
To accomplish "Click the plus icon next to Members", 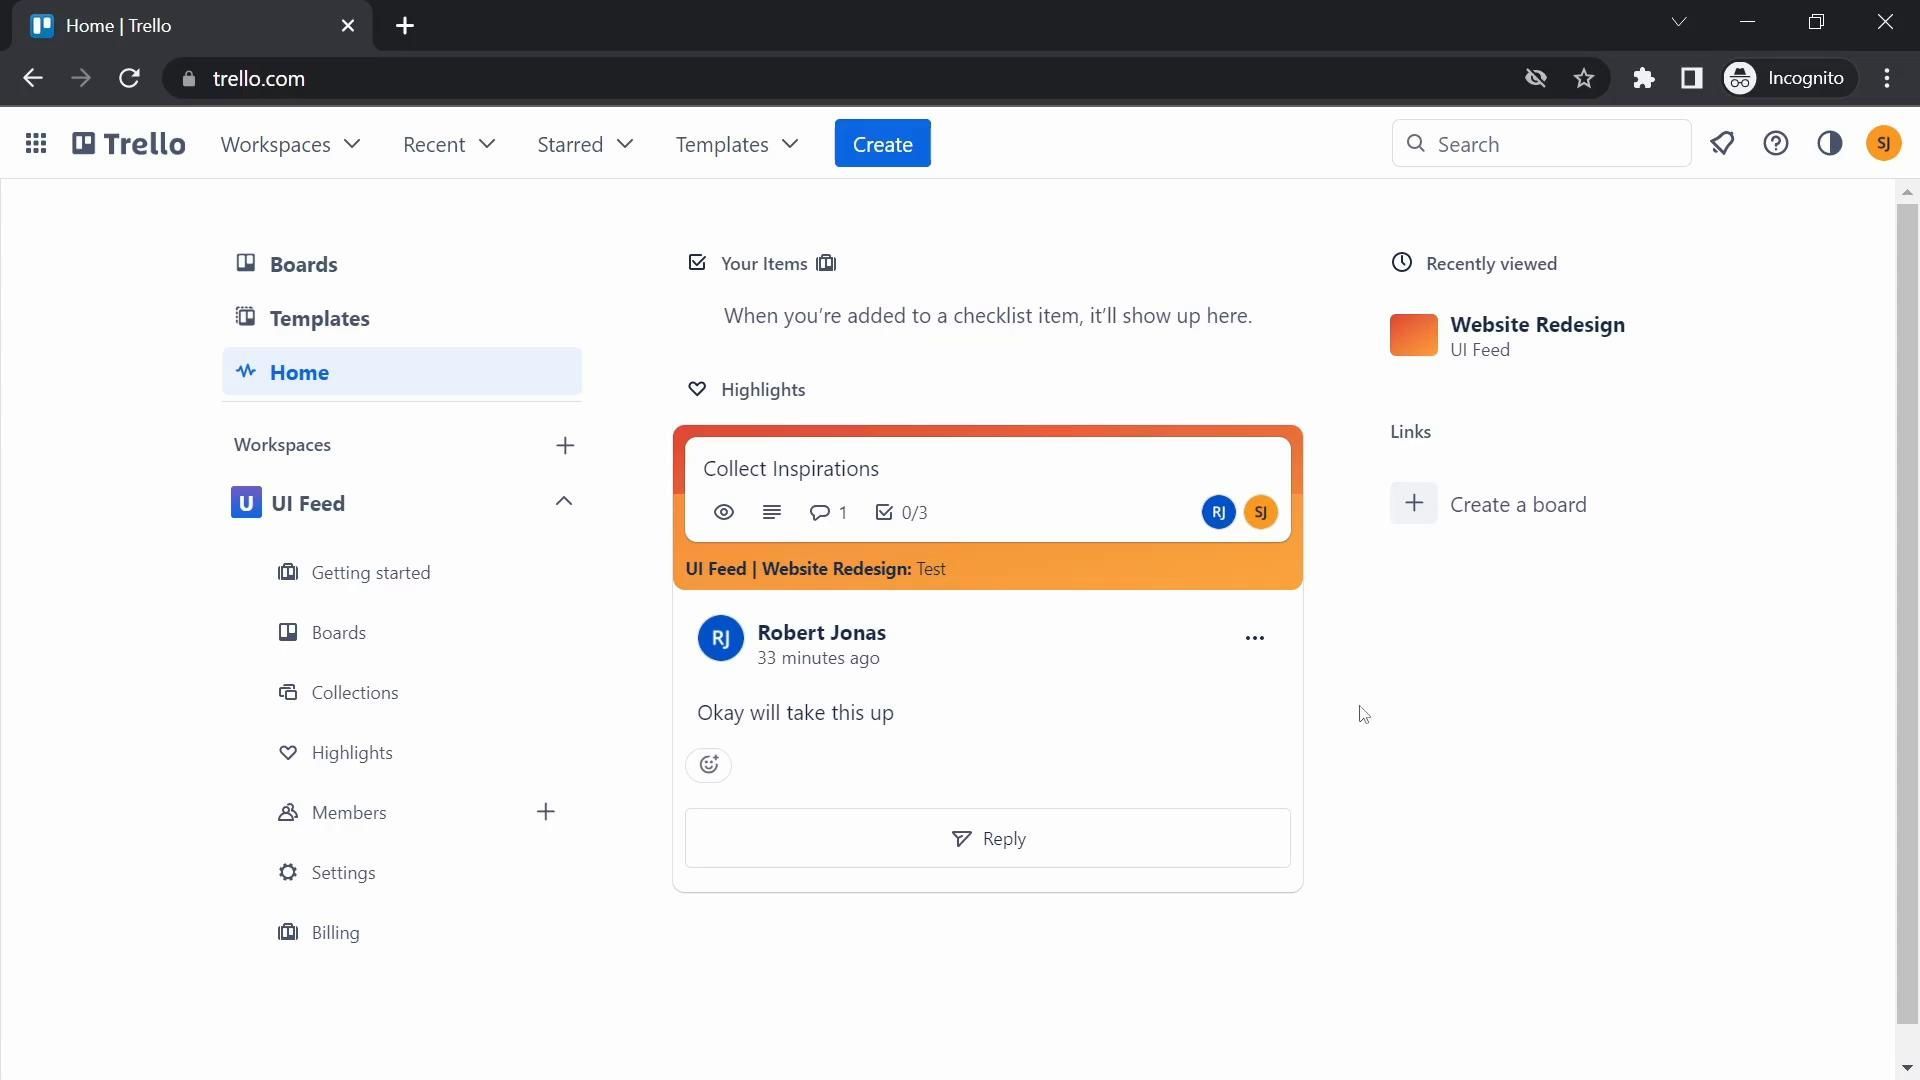I will (x=546, y=812).
